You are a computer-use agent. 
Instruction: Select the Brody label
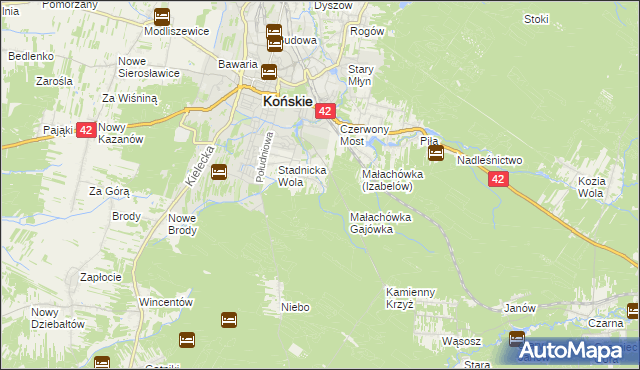pos(127,217)
